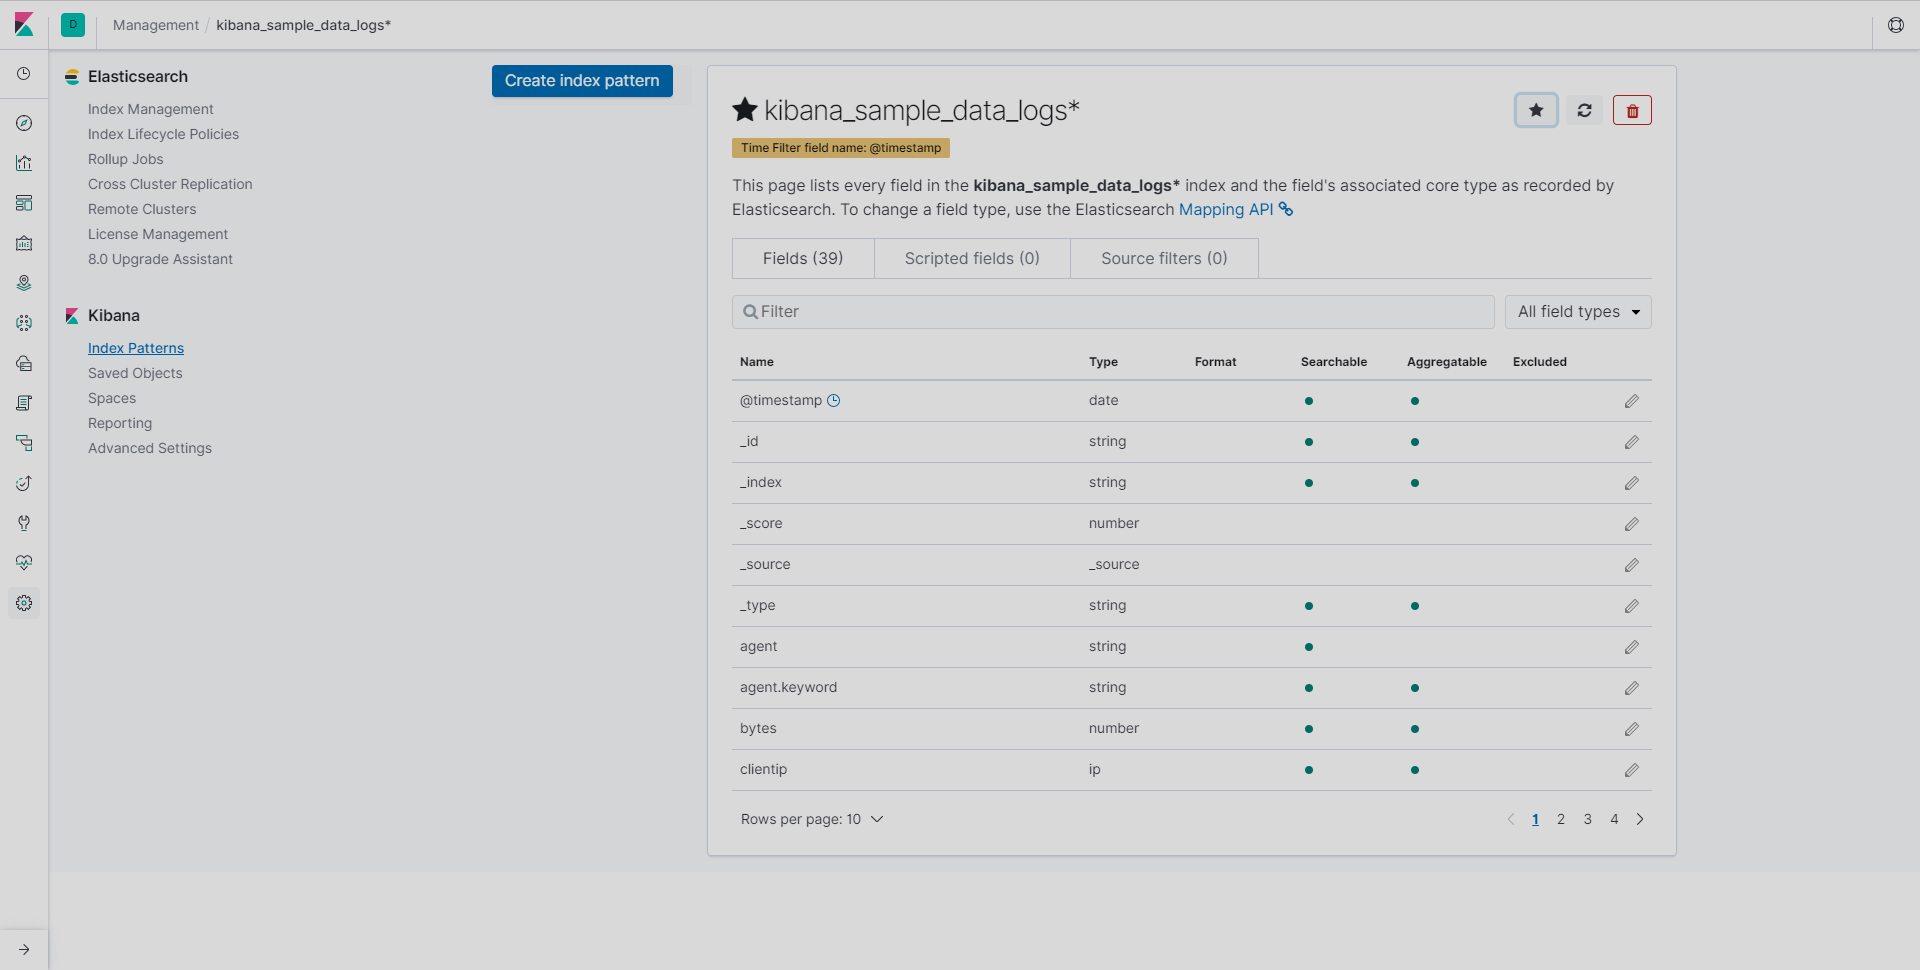Image resolution: width=1920 pixels, height=970 pixels.
Task: Expand the Rows per page selector
Action: (x=811, y=819)
